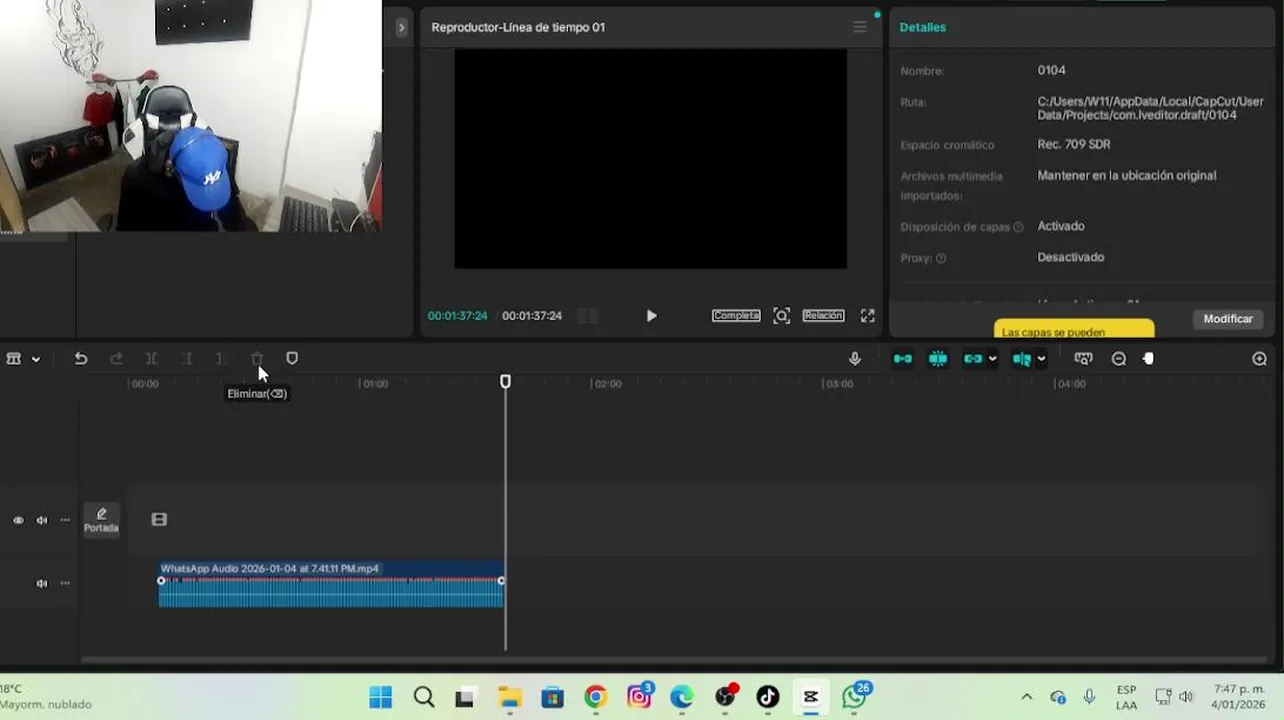Click the ESP LAA language indicator
The height and width of the screenshot is (720, 1284).
click(1126, 697)
